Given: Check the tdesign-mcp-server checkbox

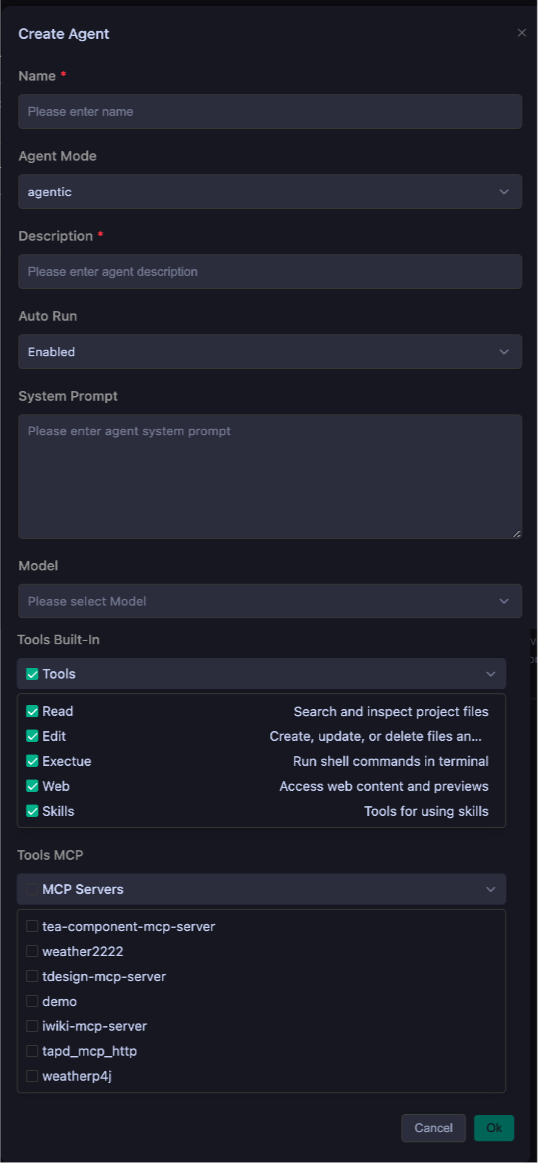Looking at the screenshot, I should [x=32, y=976].
